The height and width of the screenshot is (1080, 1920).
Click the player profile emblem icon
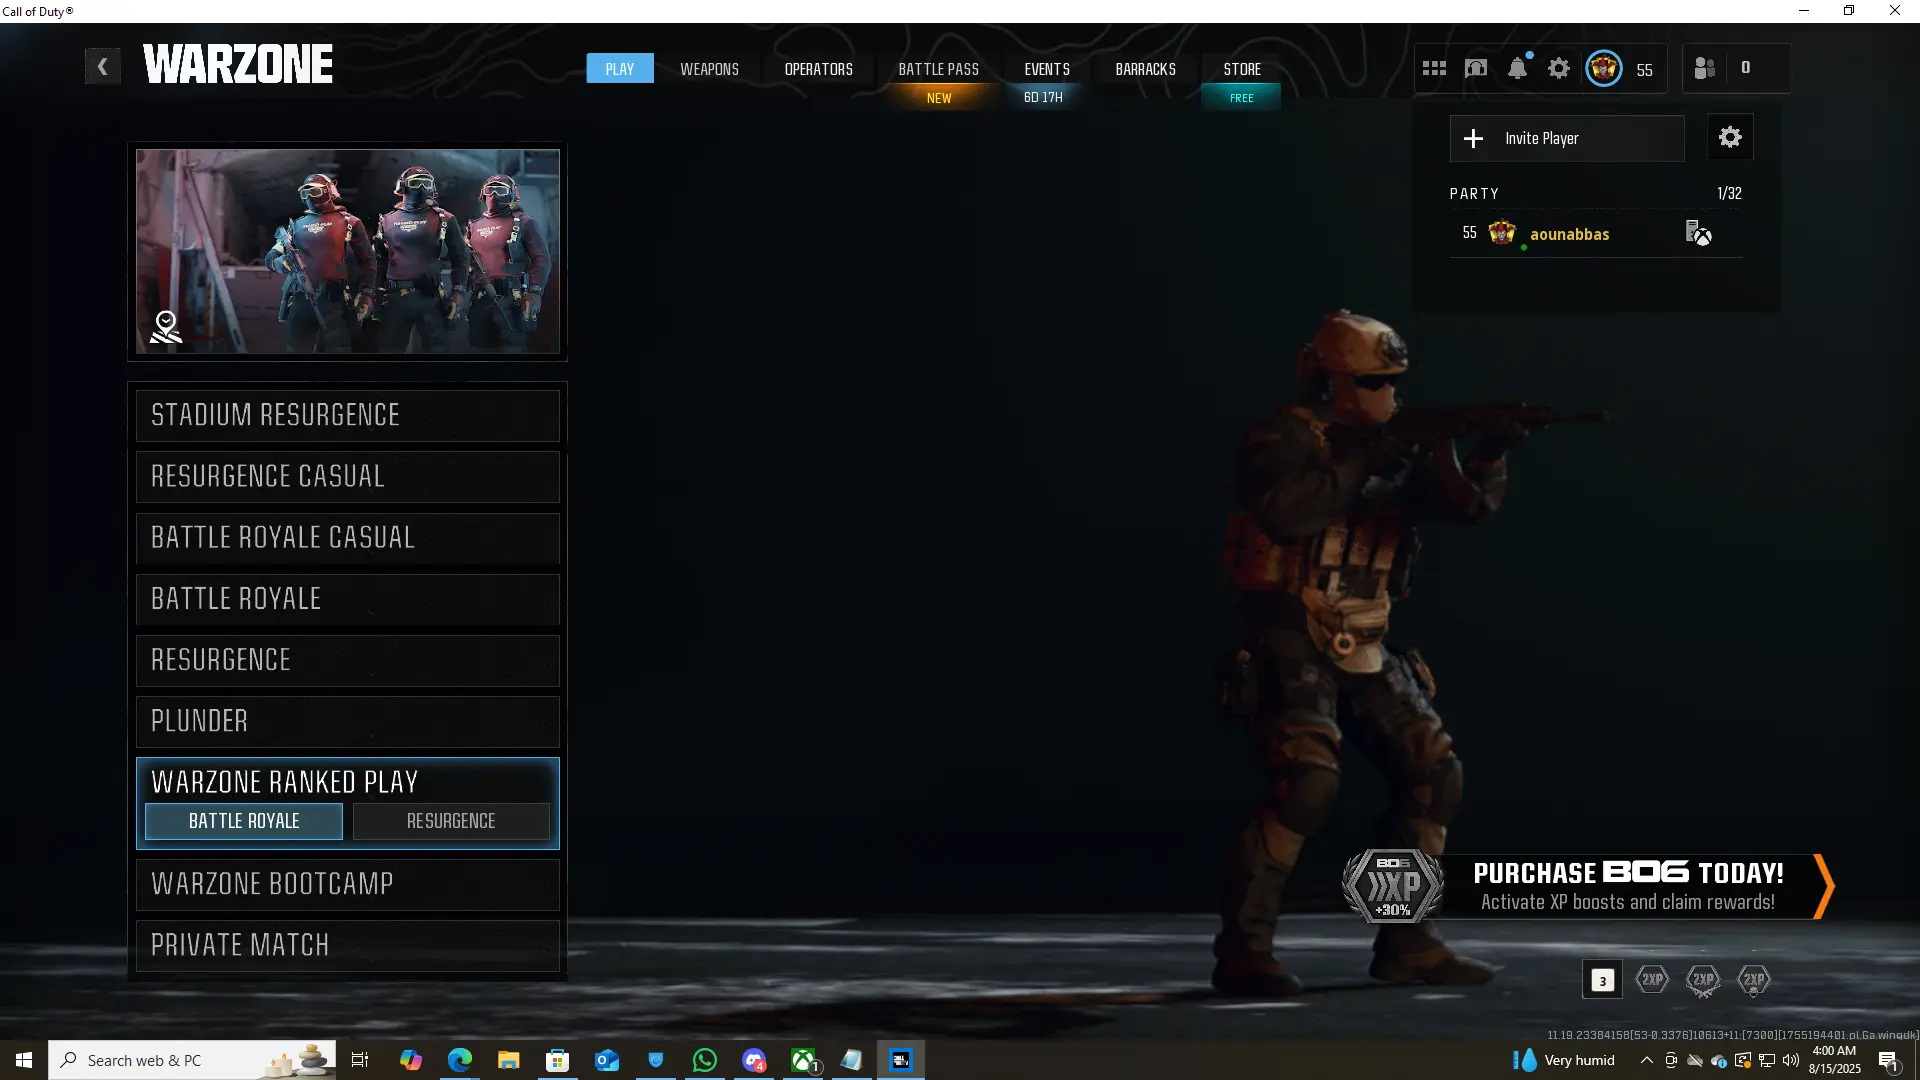tap(1604, 69)
